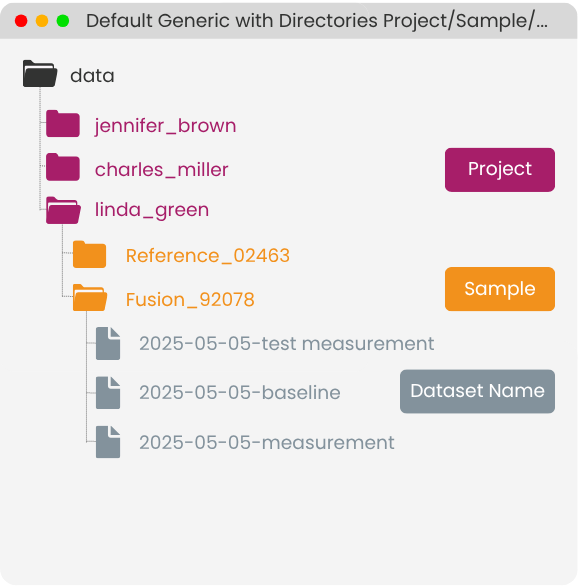Click the 2025-05-05-baseline file icon

tap(108, 393)
